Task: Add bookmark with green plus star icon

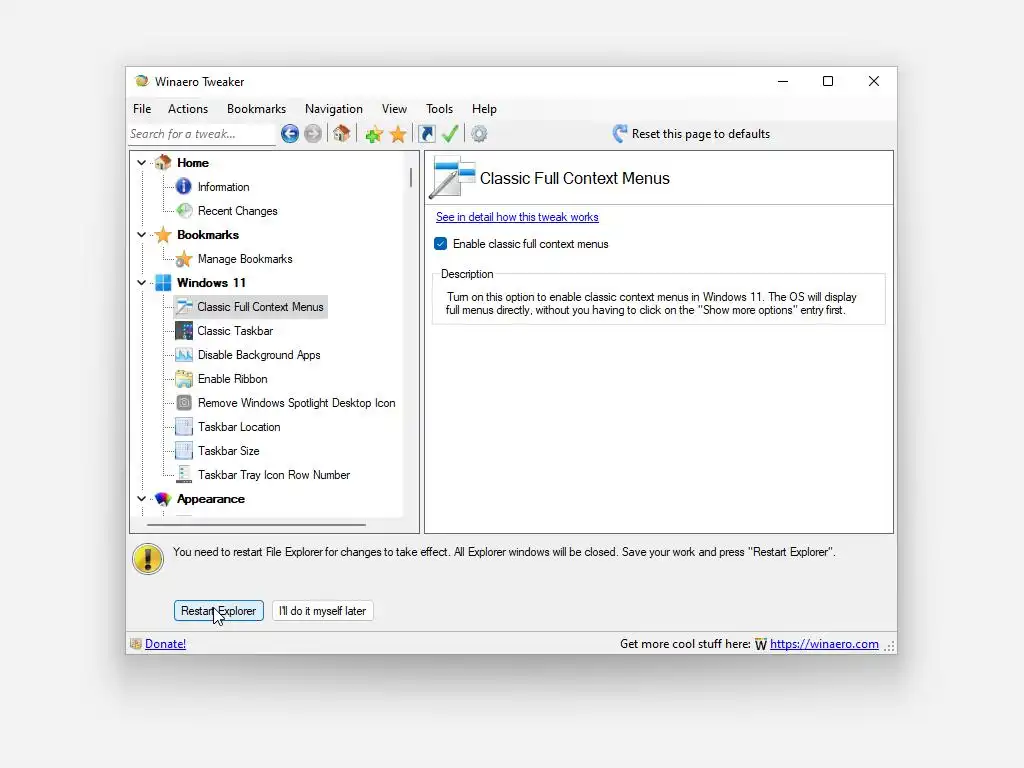Action: 374,135
